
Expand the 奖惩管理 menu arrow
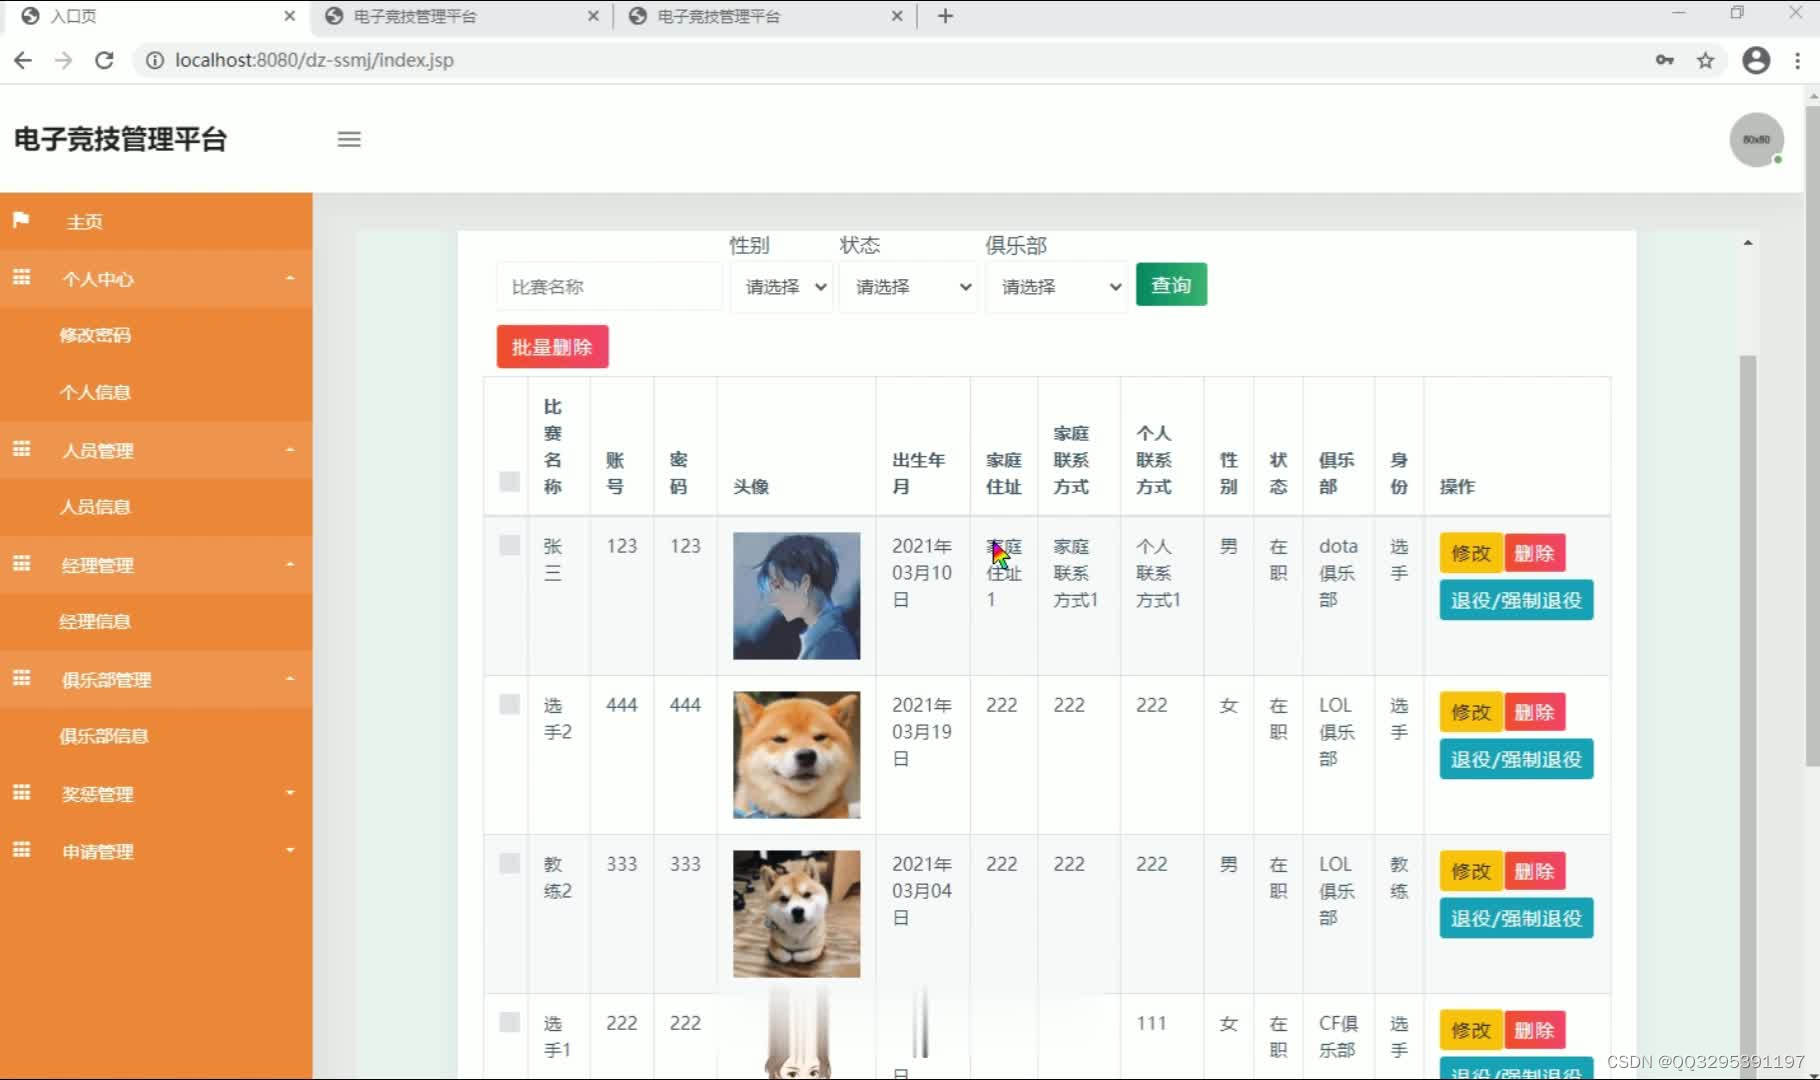click(x=290, y=793)
